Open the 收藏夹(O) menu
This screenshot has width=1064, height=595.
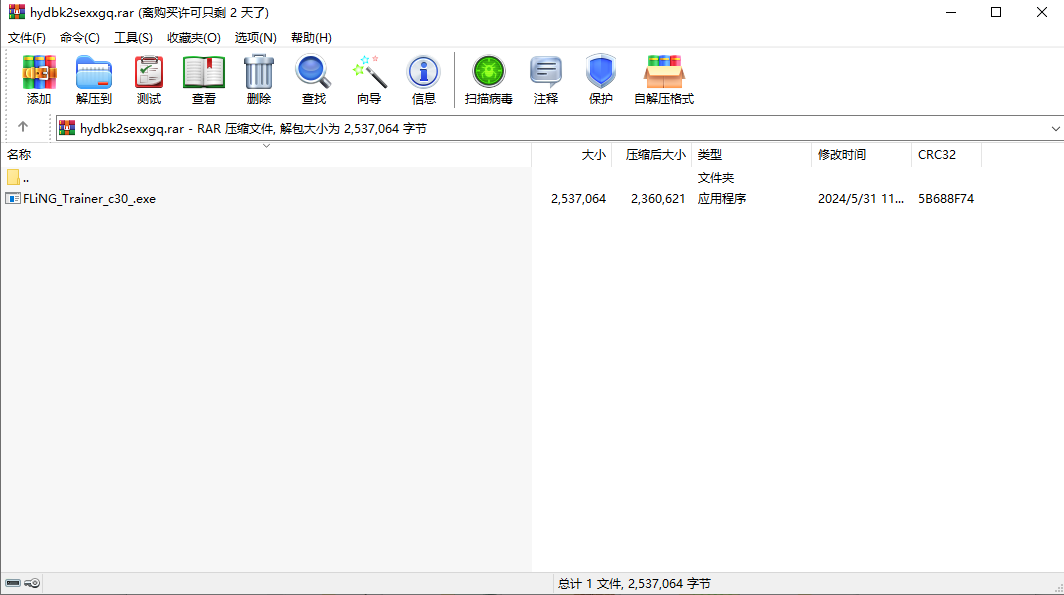(194, 38)
